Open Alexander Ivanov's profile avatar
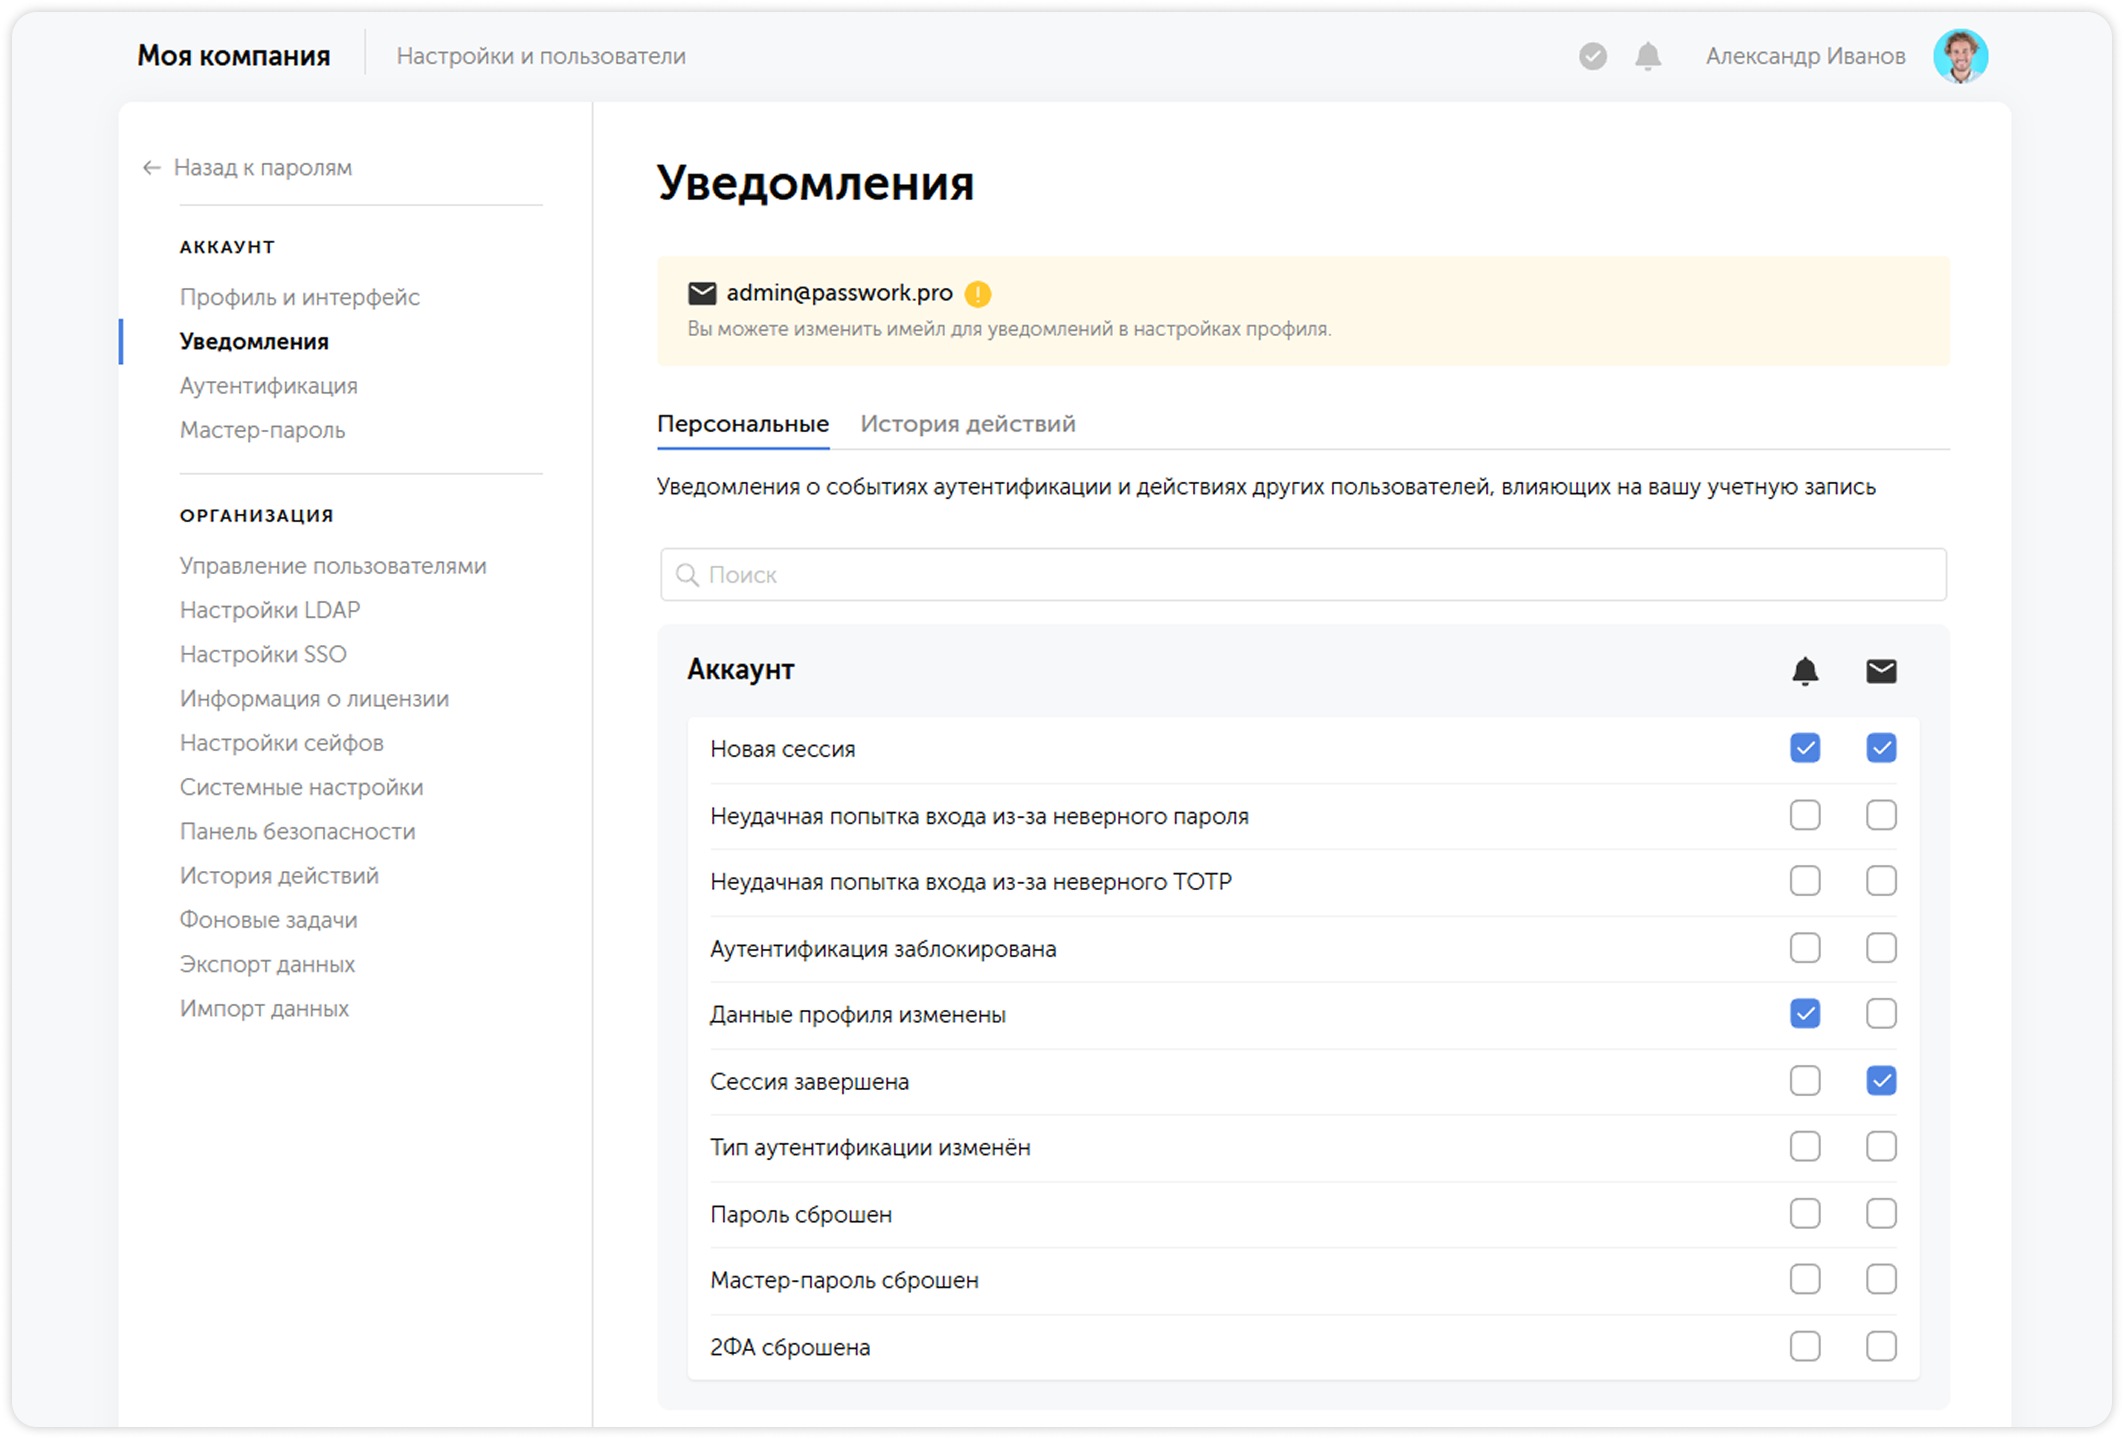Image resolution: width=2124 pixels, height=1439 pixels. coord(1962,56)
